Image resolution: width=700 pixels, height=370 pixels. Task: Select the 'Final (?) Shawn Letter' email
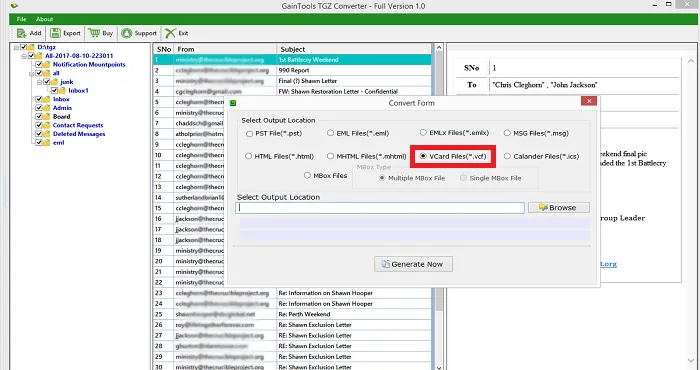click(x=293, y=81)
